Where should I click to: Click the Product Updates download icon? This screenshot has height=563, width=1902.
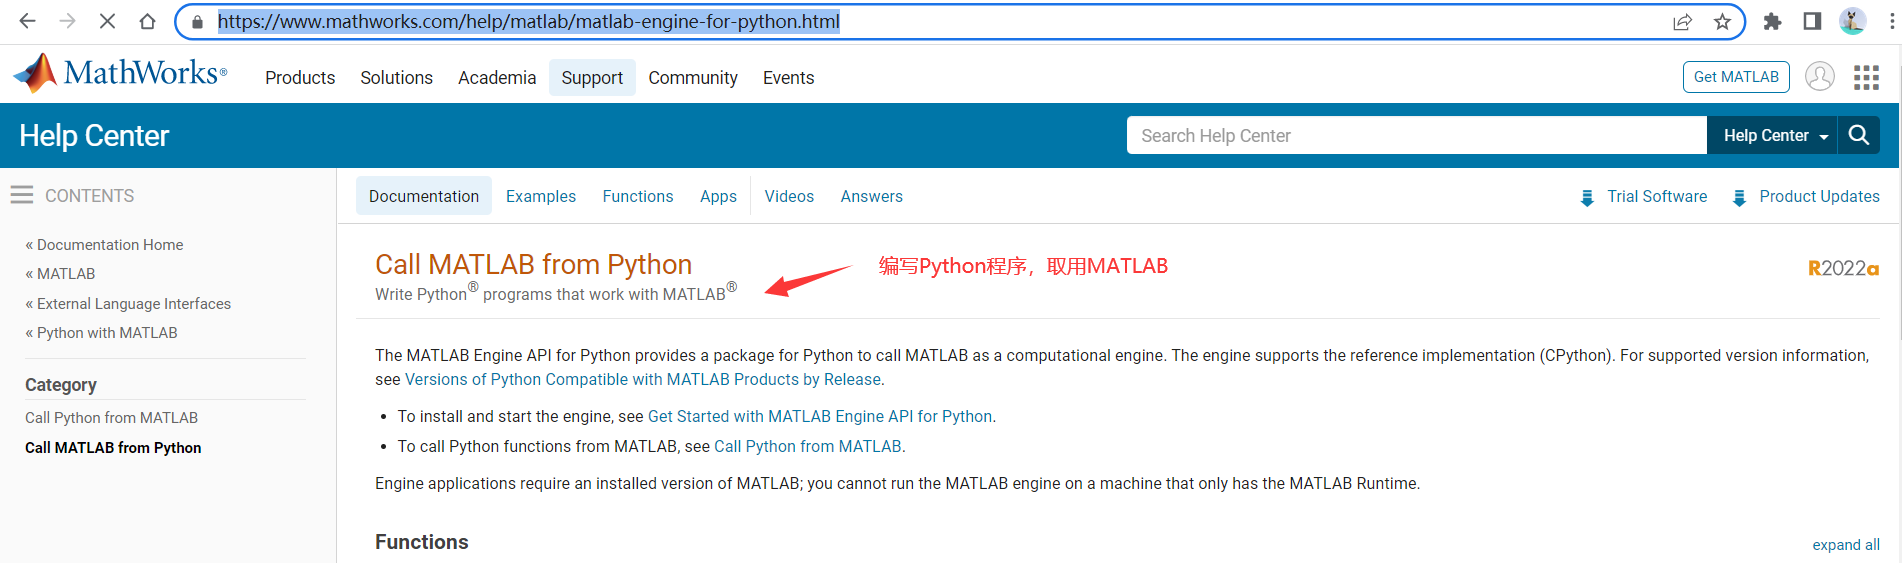[x=1739, y=198]
